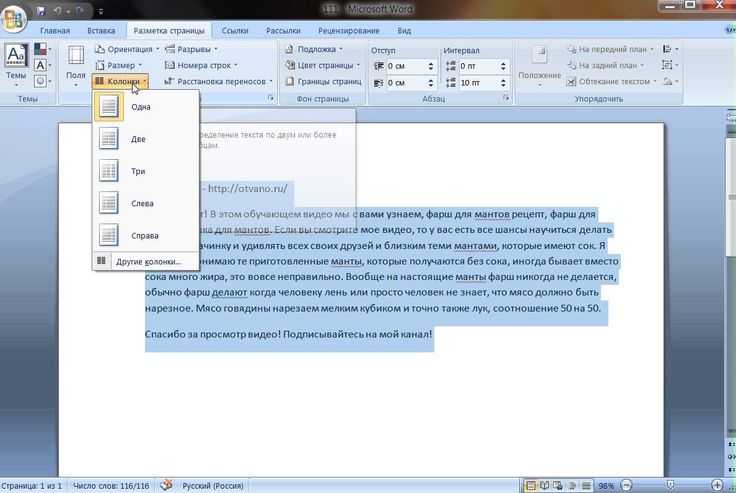Choose two columns (Две) option
This screenshot has height=493, width=736.
click(x=146, y=139)
